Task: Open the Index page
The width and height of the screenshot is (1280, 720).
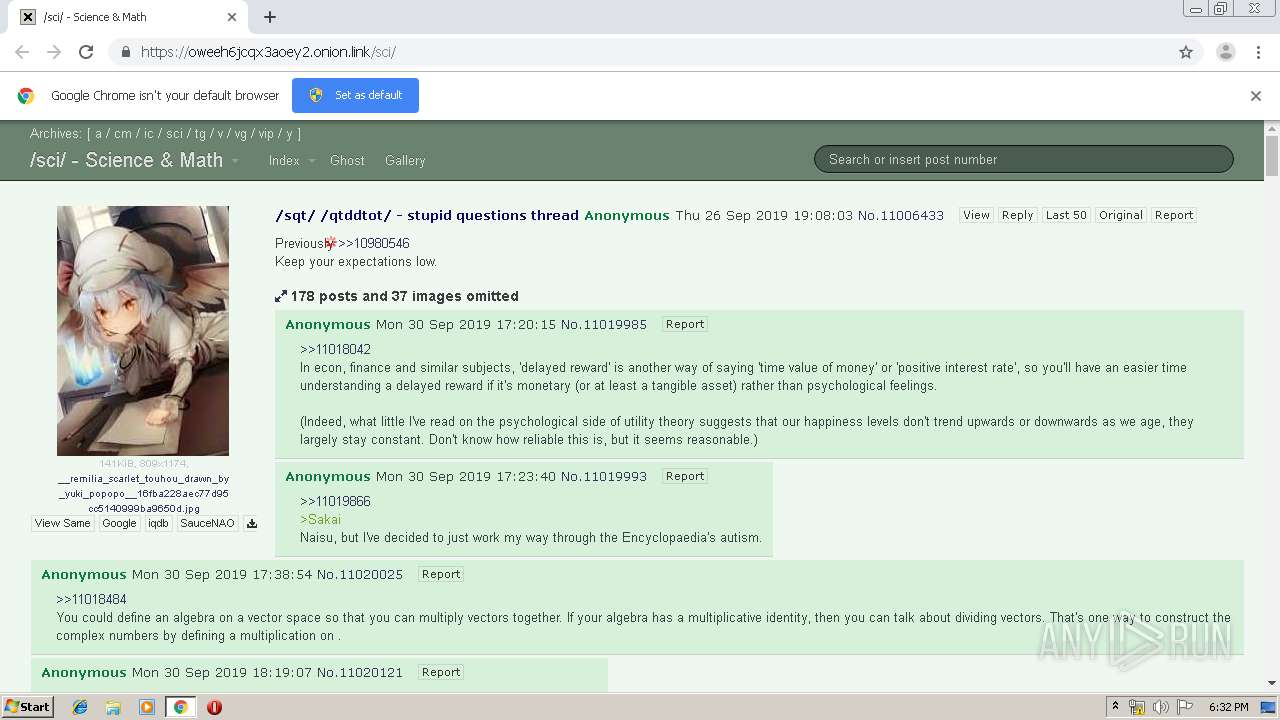Action: click(x=284, y=160)
